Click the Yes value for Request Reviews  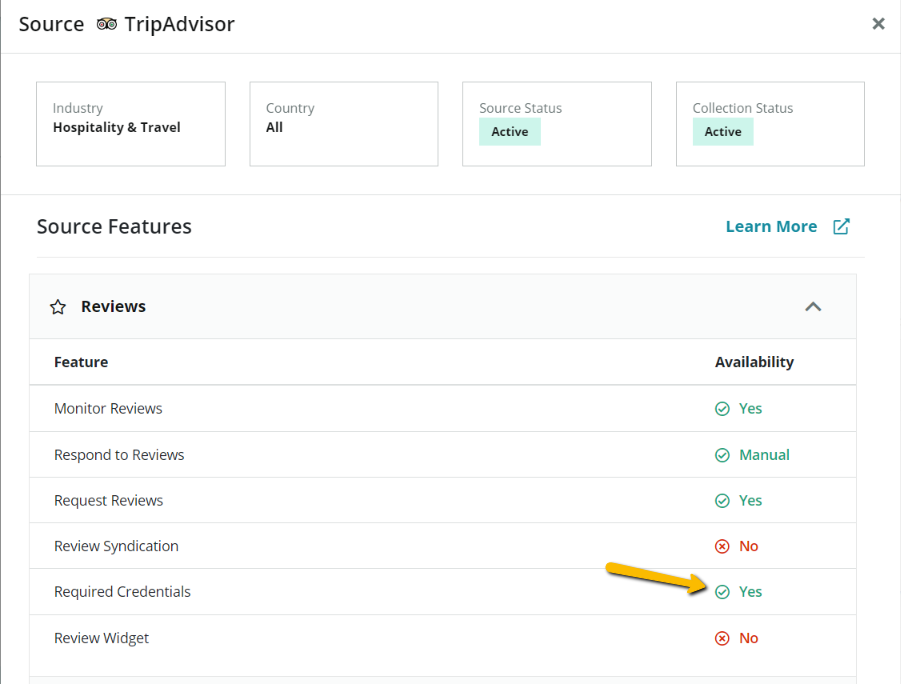point(750,500)
